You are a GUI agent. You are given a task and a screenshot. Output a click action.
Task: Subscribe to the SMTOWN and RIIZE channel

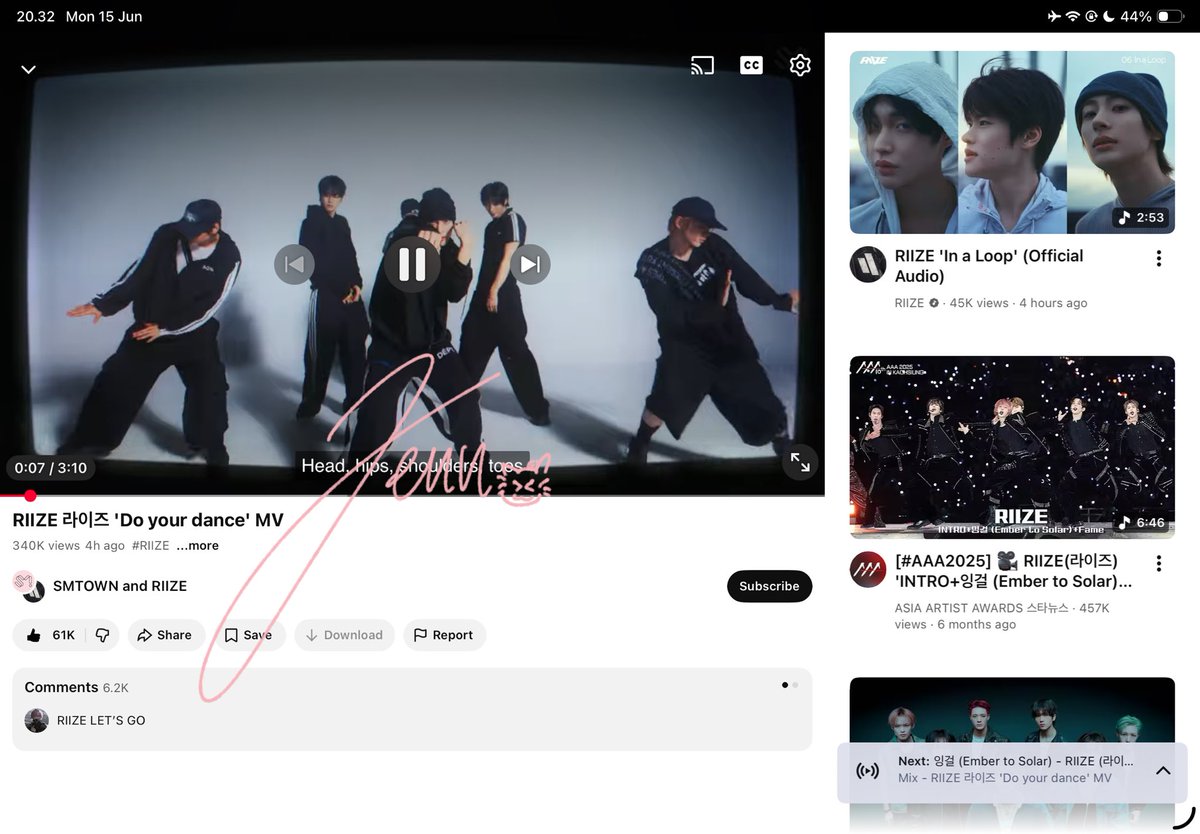pyautogui.click(x=769, y=586)
